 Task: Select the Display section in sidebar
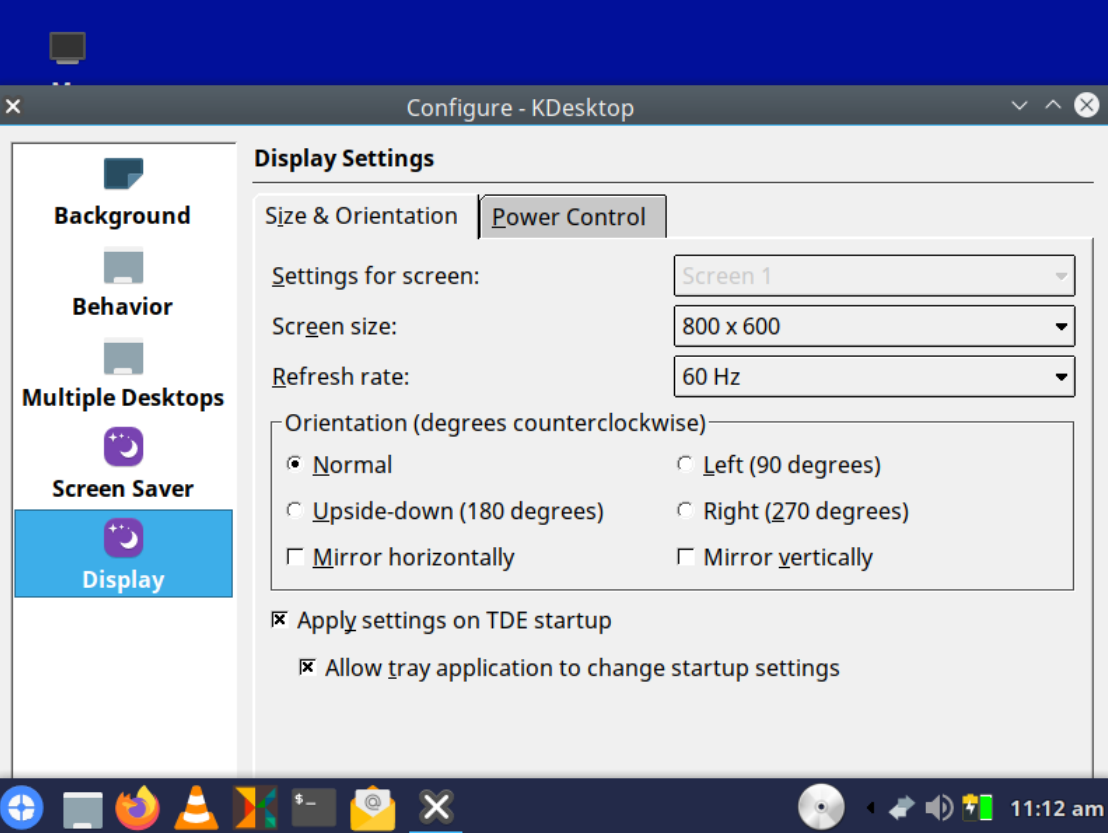(x=123, y=553)
